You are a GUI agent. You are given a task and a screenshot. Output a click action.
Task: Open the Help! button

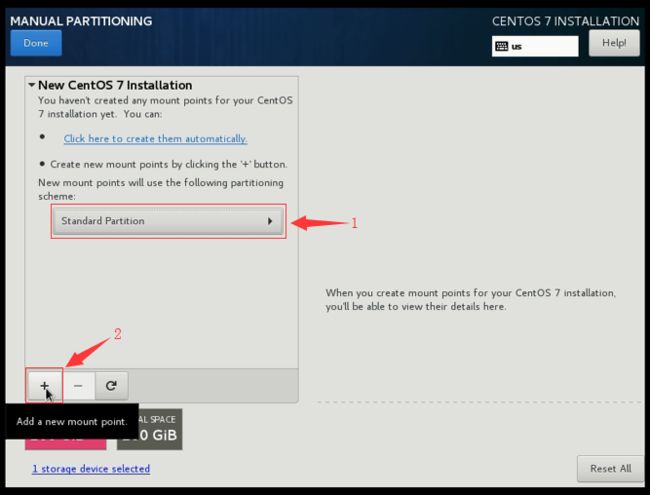(614, 43)
